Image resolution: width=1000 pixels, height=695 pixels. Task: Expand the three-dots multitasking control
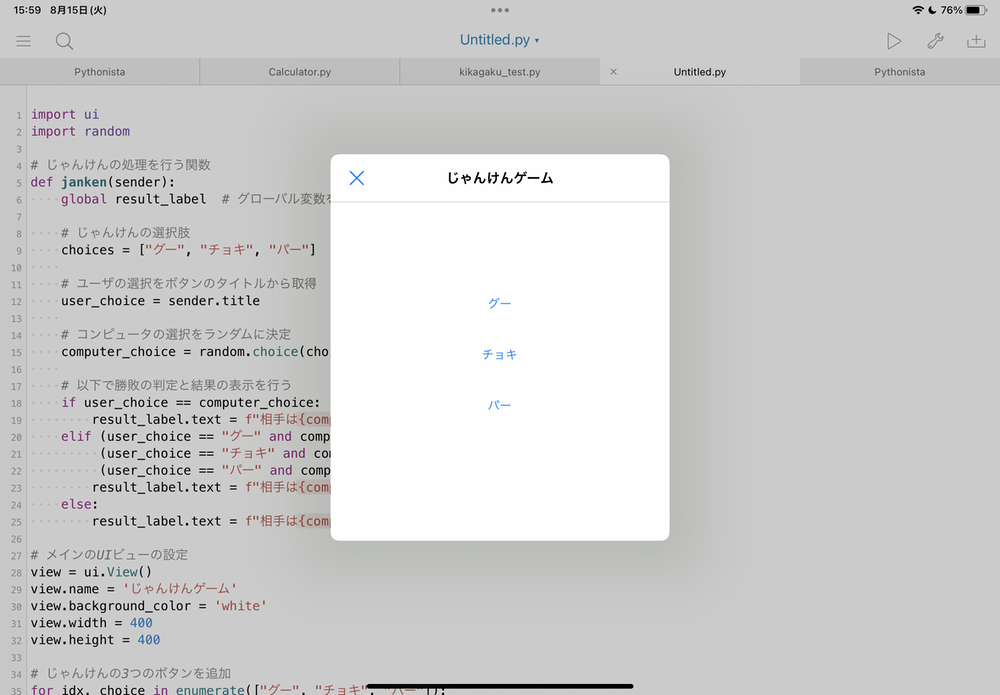click(x=499, y=12)
